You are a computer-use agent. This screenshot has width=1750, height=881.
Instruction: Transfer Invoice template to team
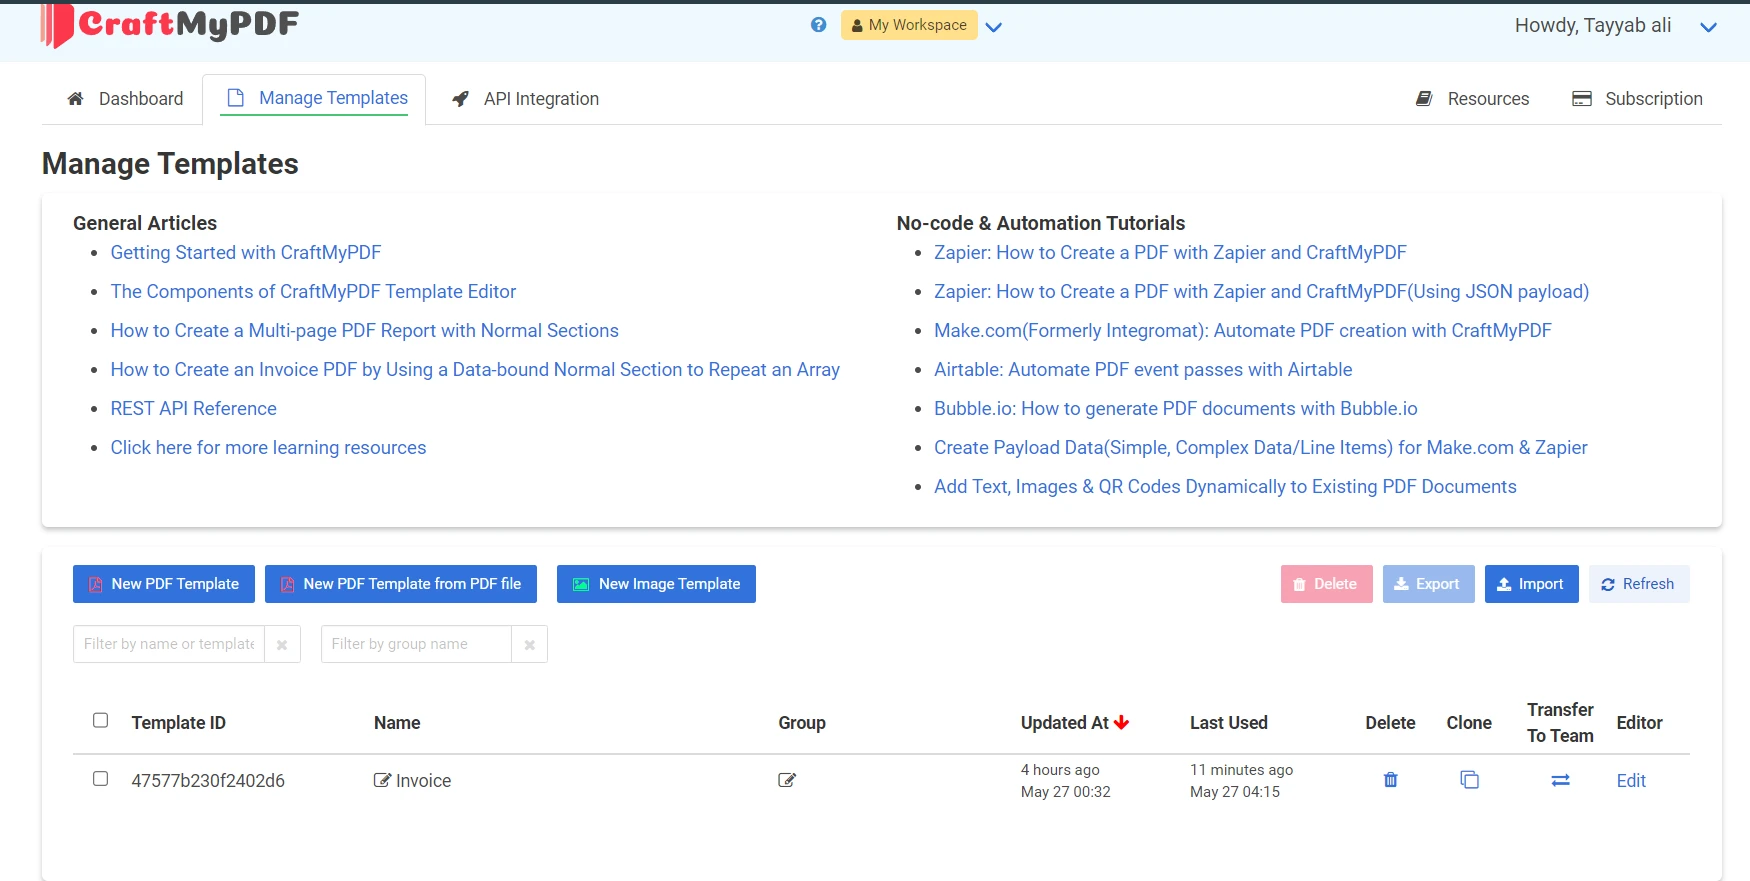[x=1560, y=780]
